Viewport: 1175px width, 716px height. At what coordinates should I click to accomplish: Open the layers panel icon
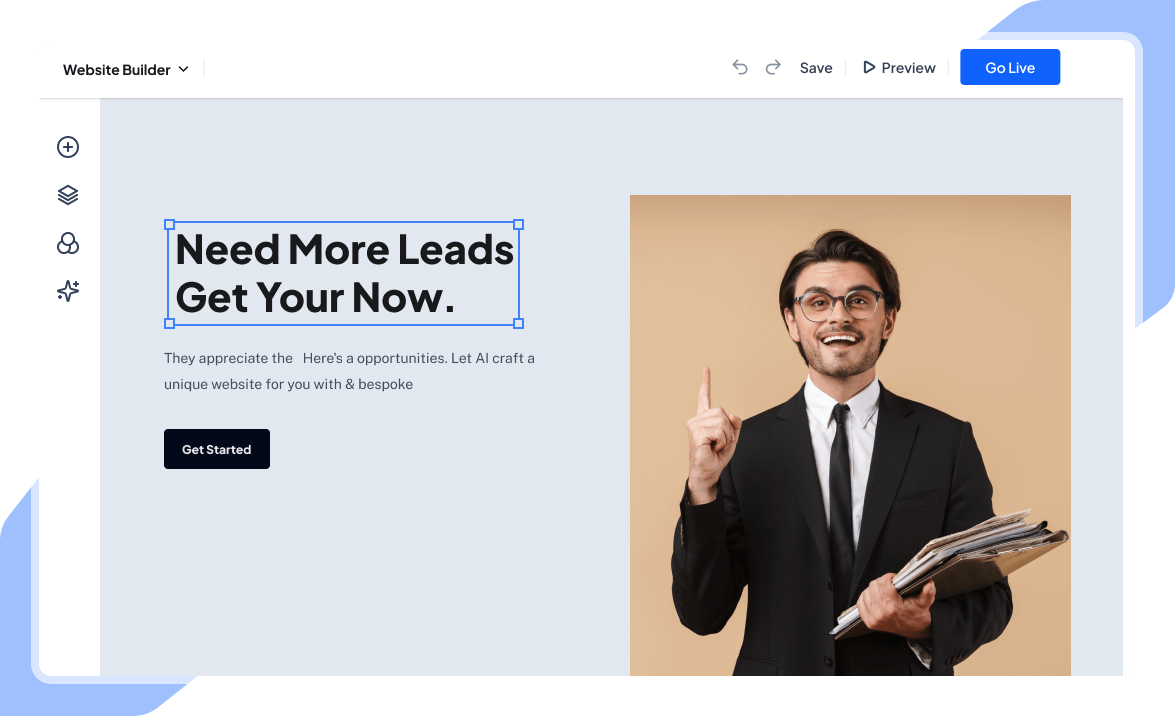click(67, 195)
